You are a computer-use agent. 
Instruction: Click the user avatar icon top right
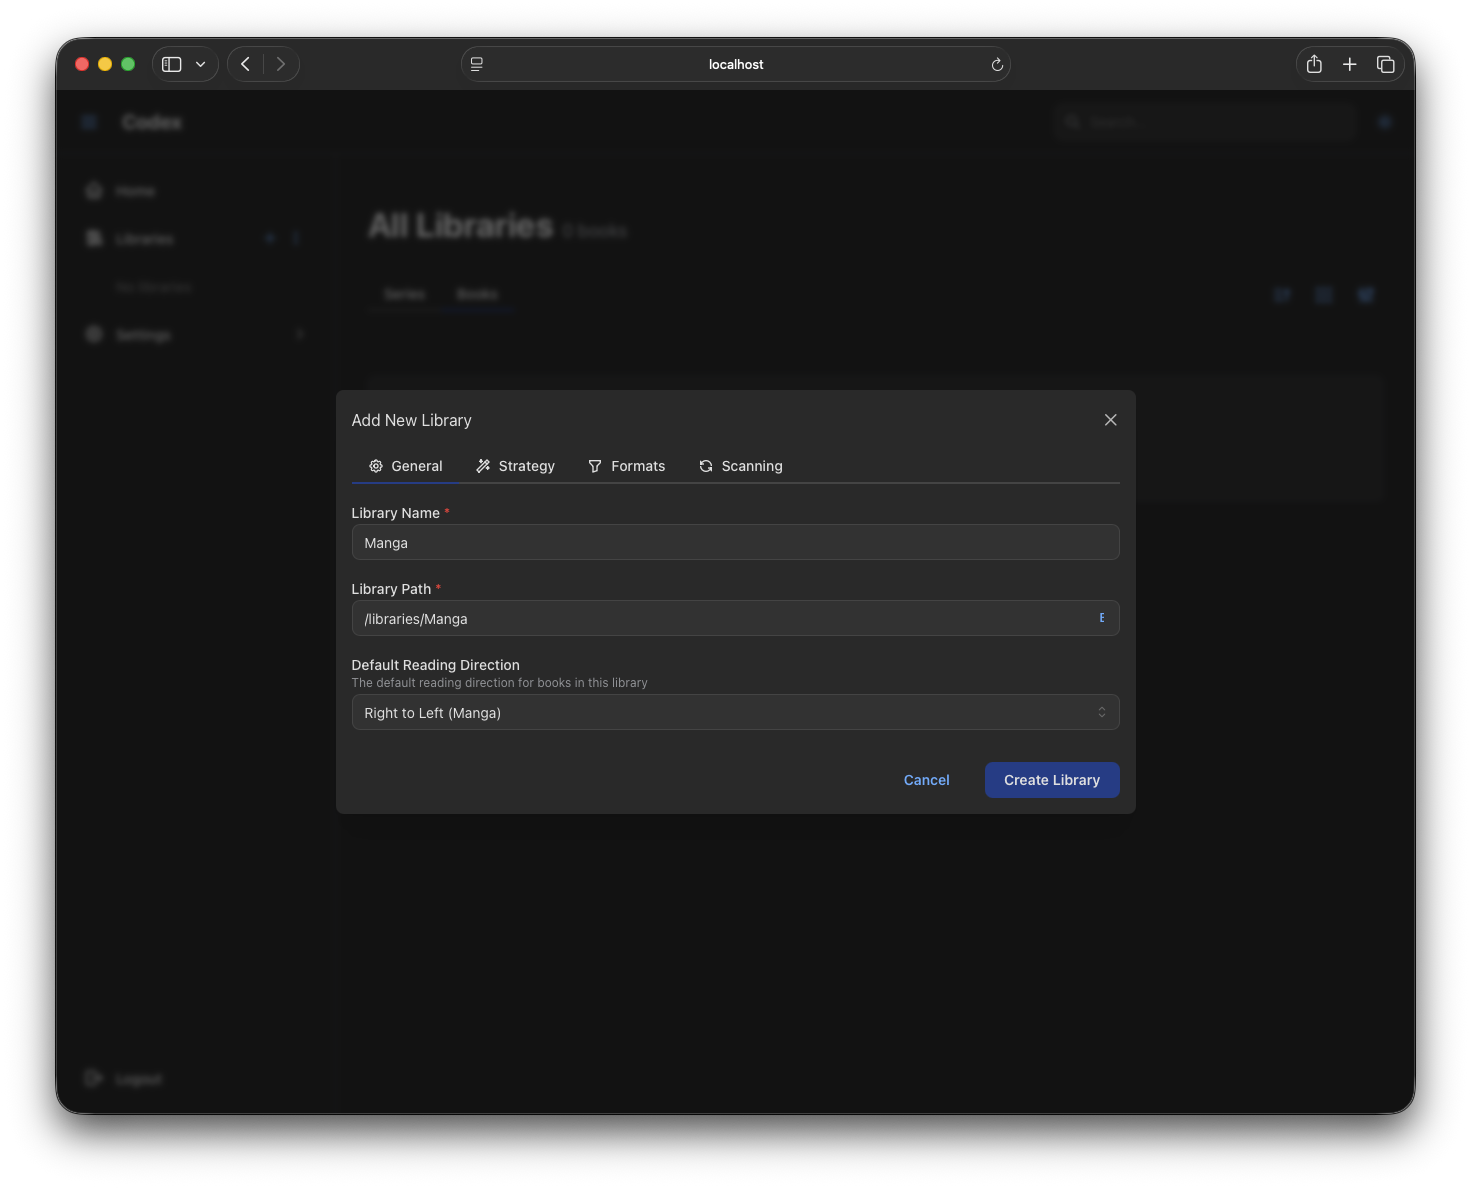click(x=1385, y=121)
